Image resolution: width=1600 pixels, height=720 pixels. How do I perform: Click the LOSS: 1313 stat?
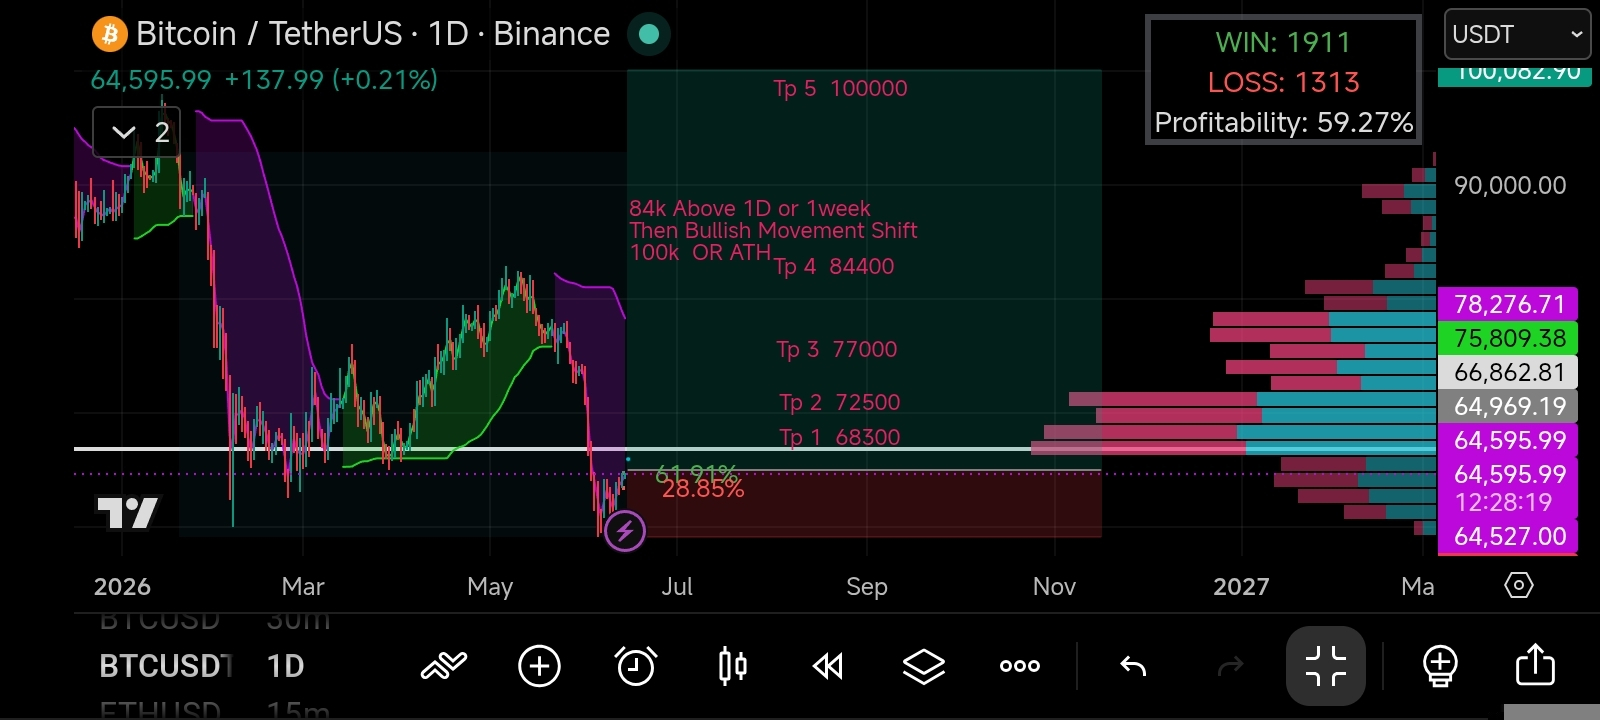1283,82
